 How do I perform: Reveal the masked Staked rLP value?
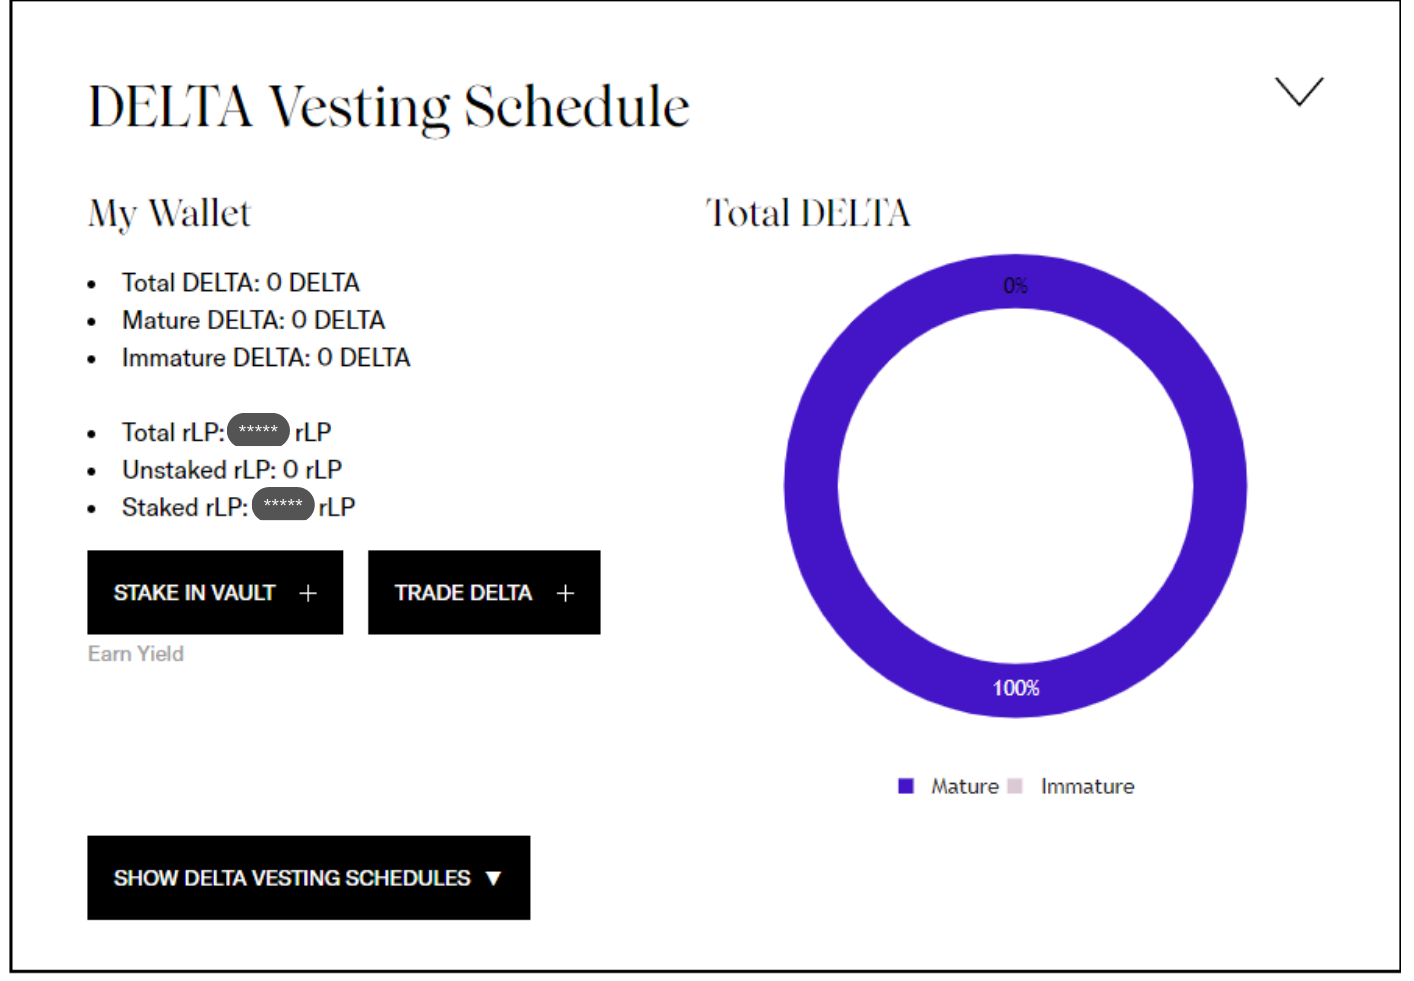click(283, 505)
